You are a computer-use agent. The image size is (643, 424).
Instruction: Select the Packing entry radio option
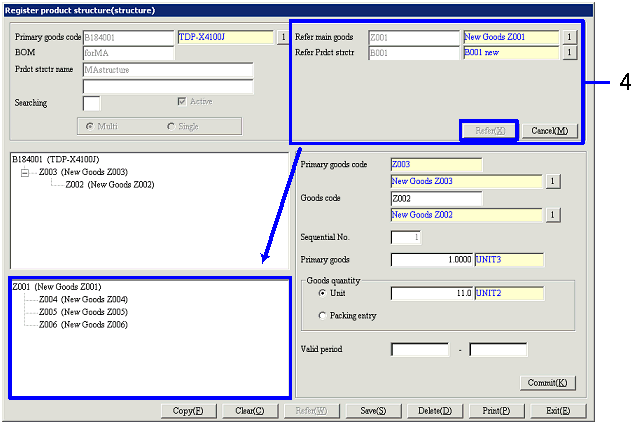pyautogui.click(x=320, y=315)
